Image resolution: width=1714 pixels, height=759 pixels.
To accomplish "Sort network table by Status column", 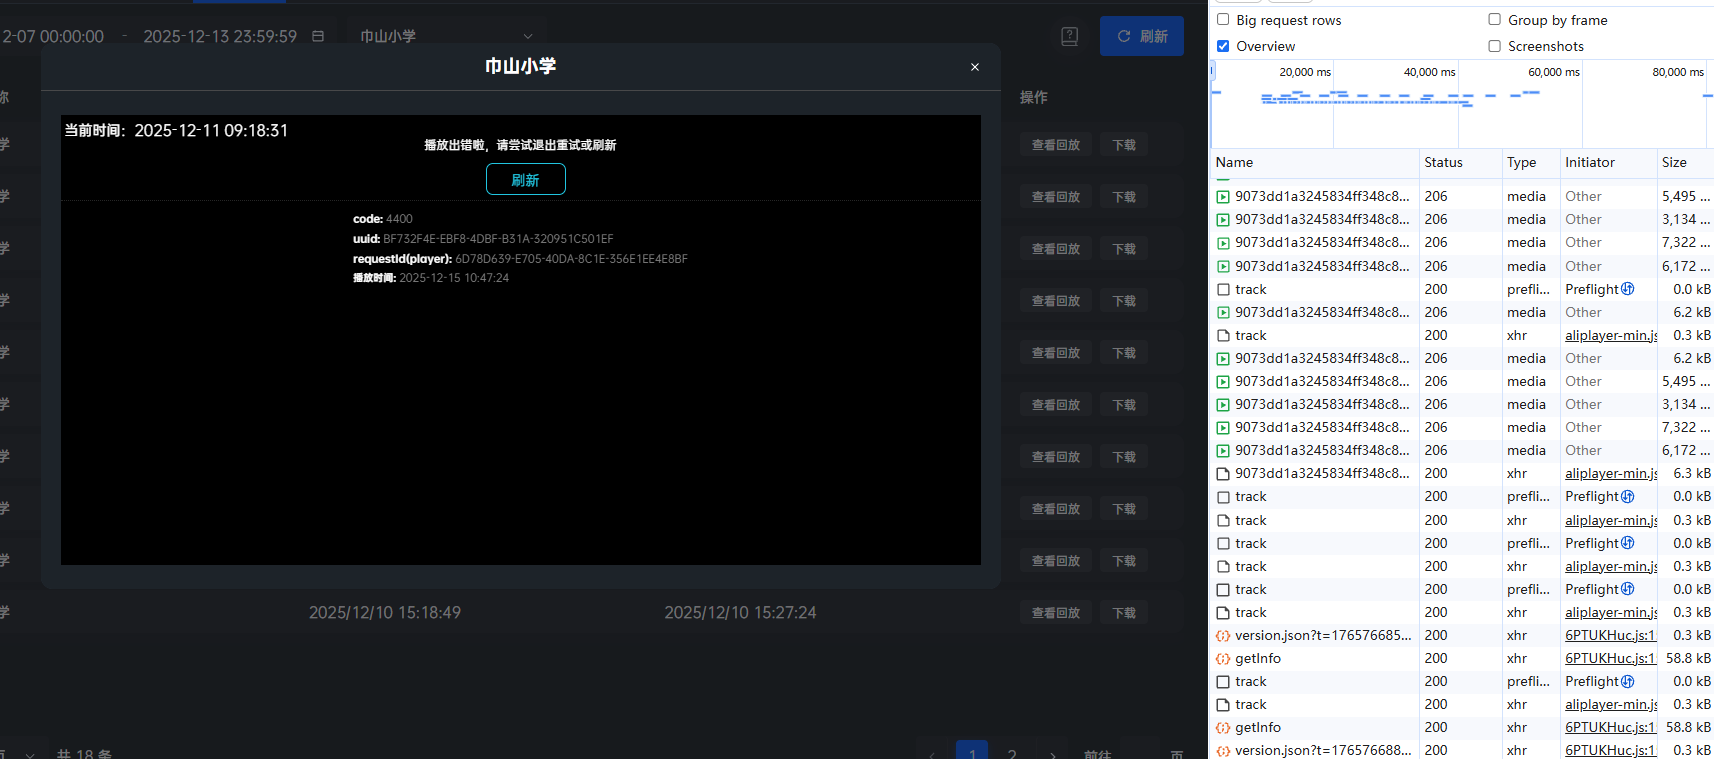I will 1460,162.
